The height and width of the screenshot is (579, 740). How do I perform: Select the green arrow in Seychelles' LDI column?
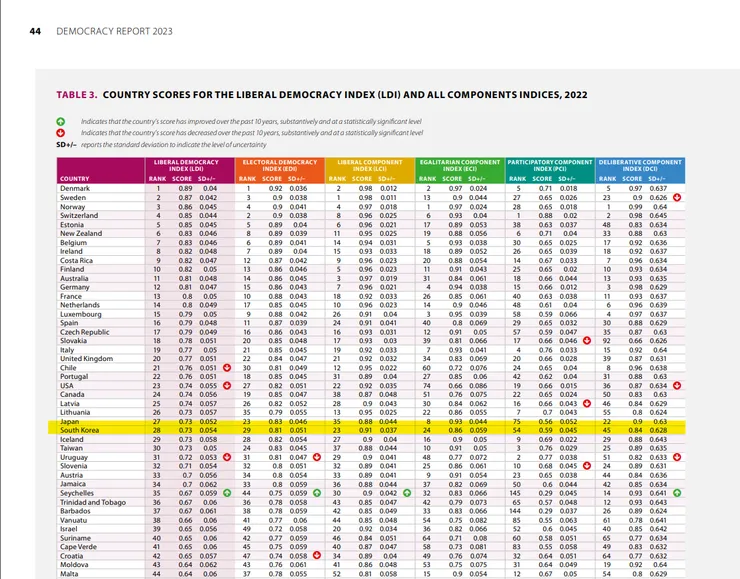227,493
